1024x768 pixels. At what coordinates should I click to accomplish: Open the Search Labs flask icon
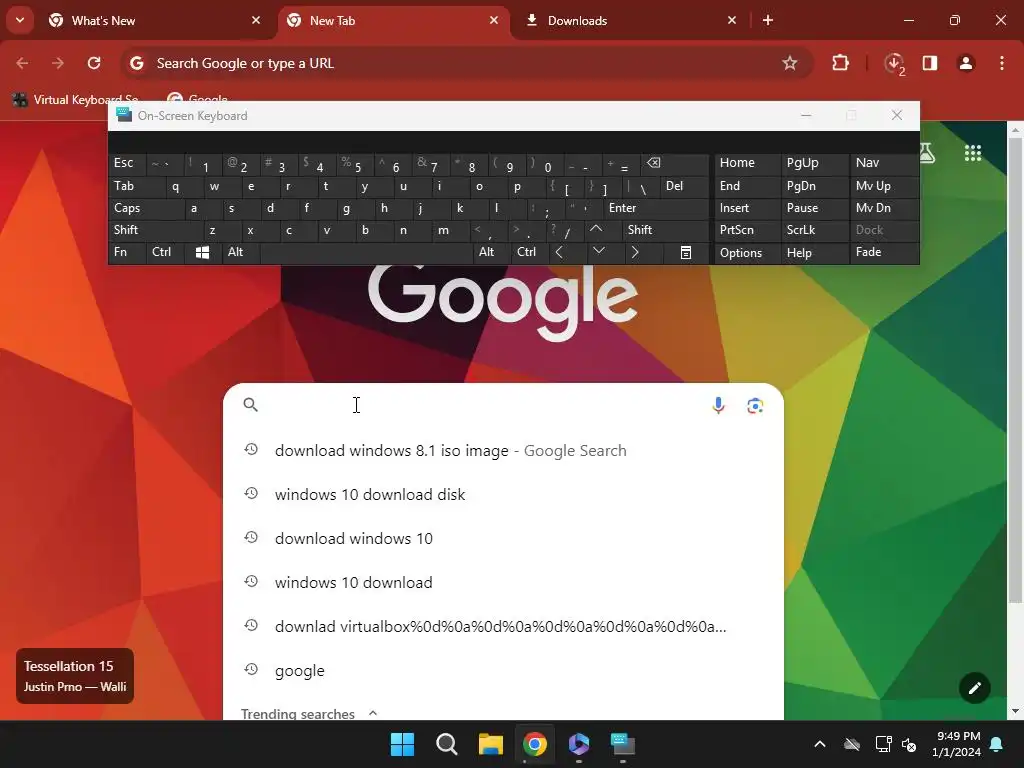[927, 153]
